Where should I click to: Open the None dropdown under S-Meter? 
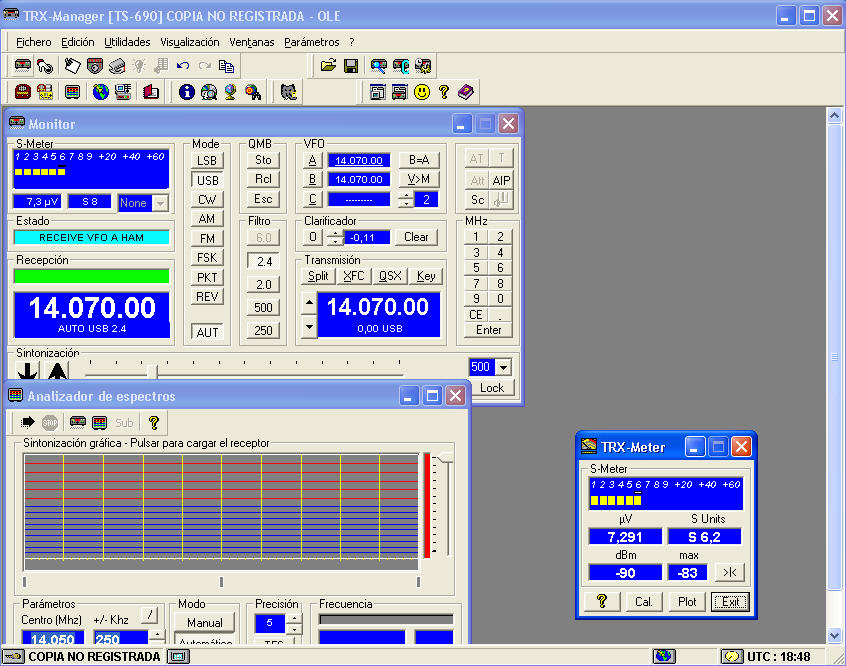159,202
